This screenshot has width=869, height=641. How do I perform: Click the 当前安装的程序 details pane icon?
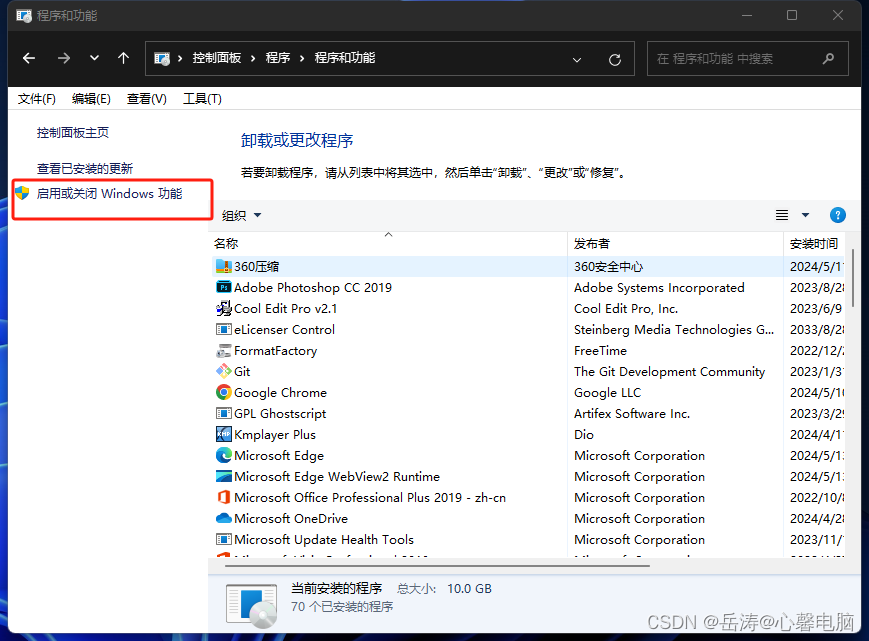pyautogui.click(x=251, y=606)
